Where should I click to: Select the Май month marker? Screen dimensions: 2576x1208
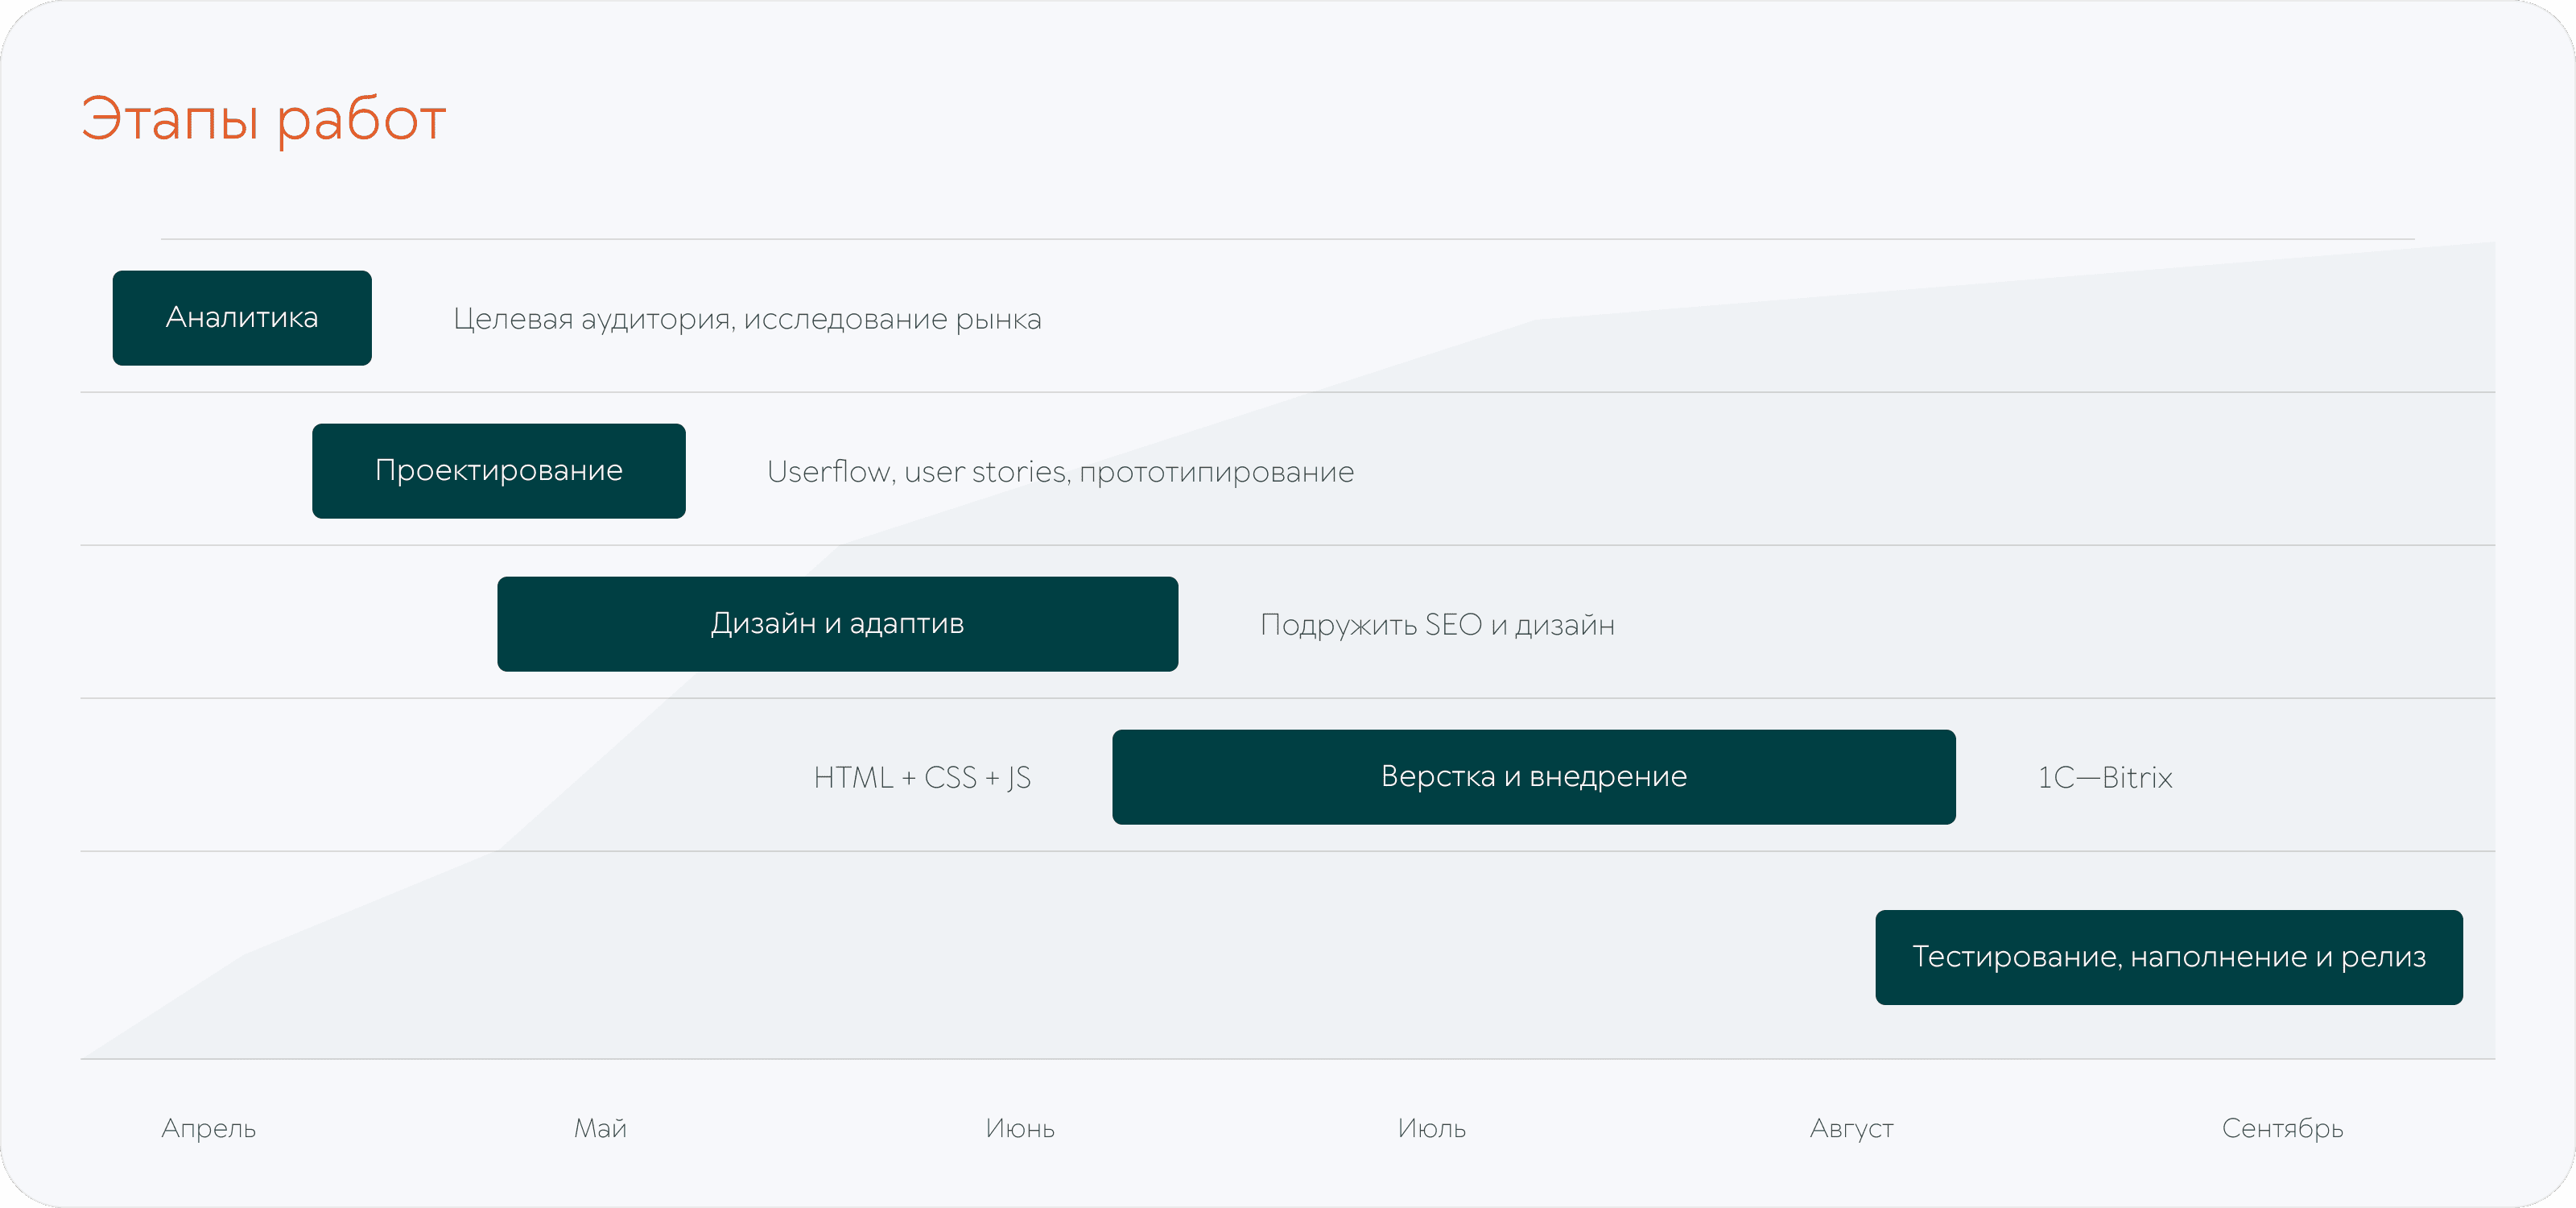pos(600,1129)
